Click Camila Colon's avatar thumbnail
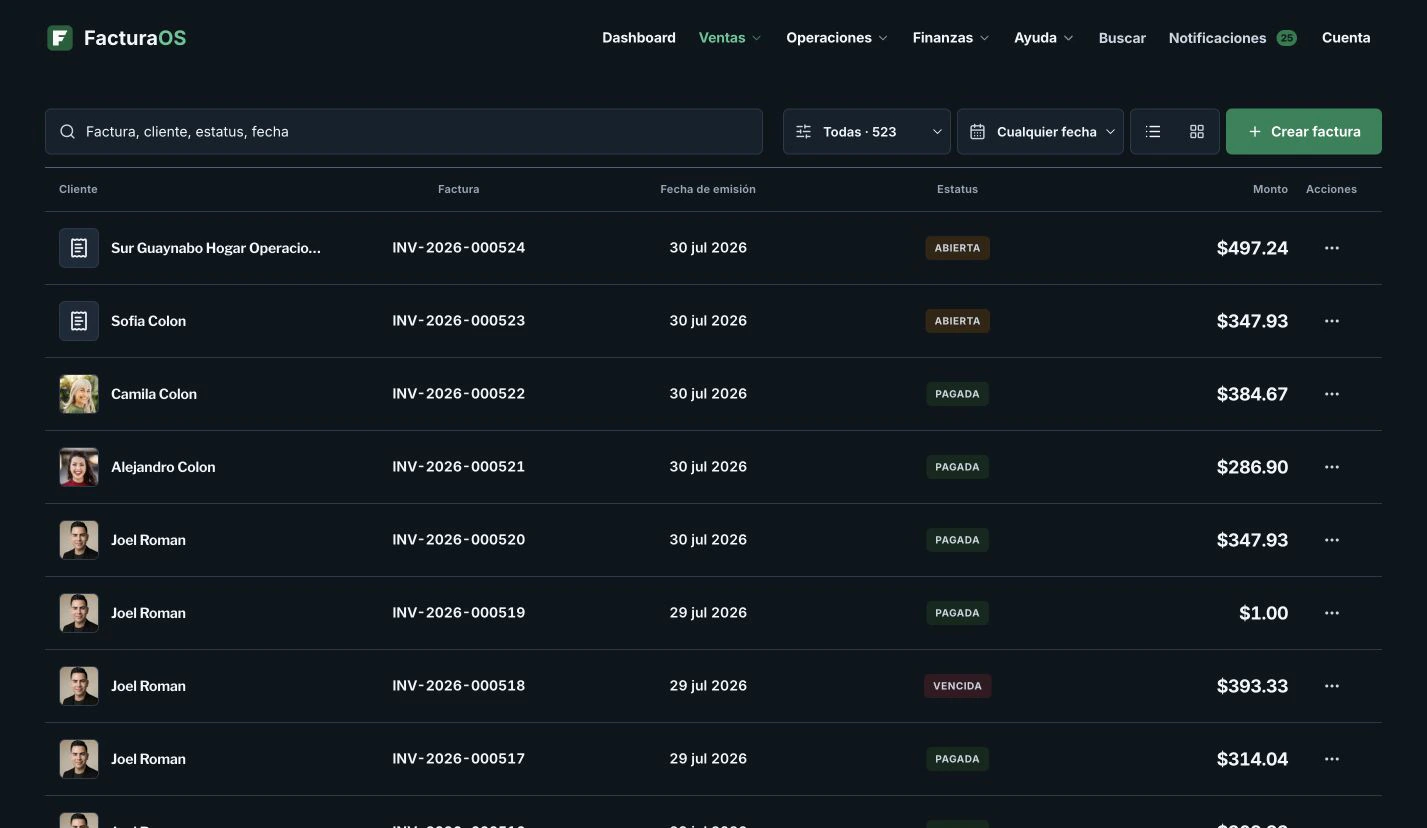 (79, 394)
